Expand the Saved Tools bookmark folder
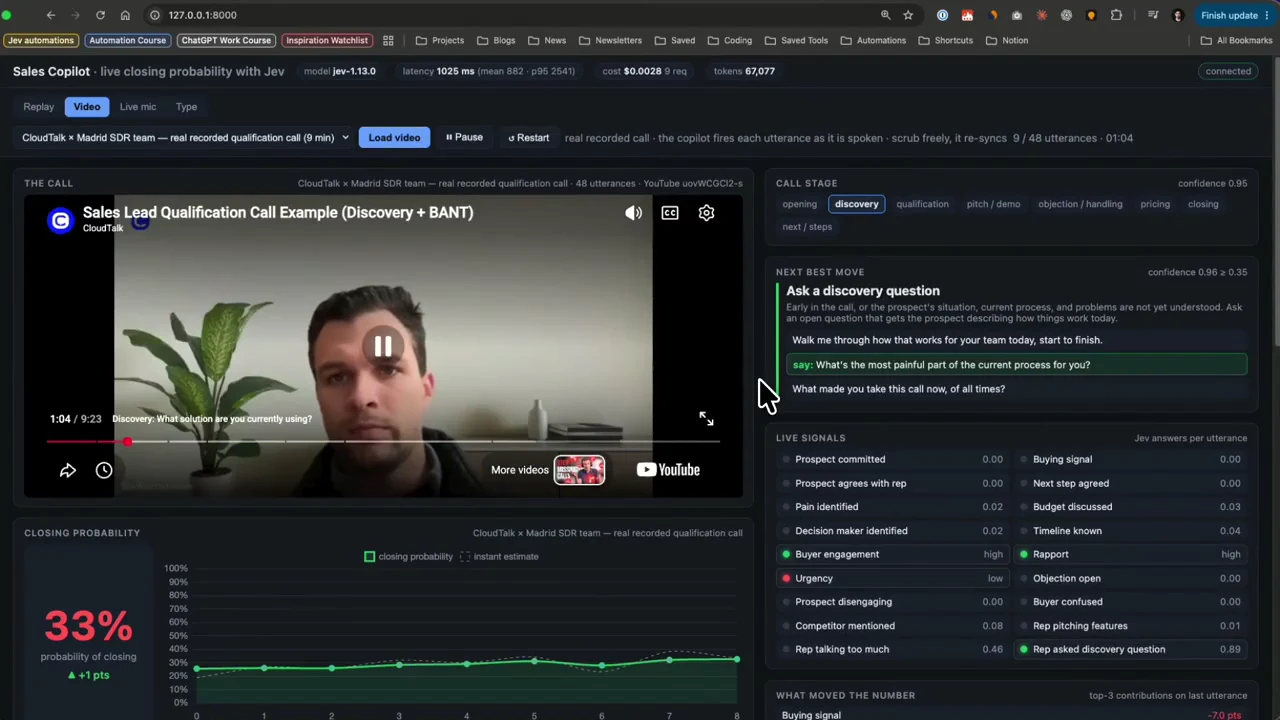Viewport: 1280px width, 720px height. (796, 40)
